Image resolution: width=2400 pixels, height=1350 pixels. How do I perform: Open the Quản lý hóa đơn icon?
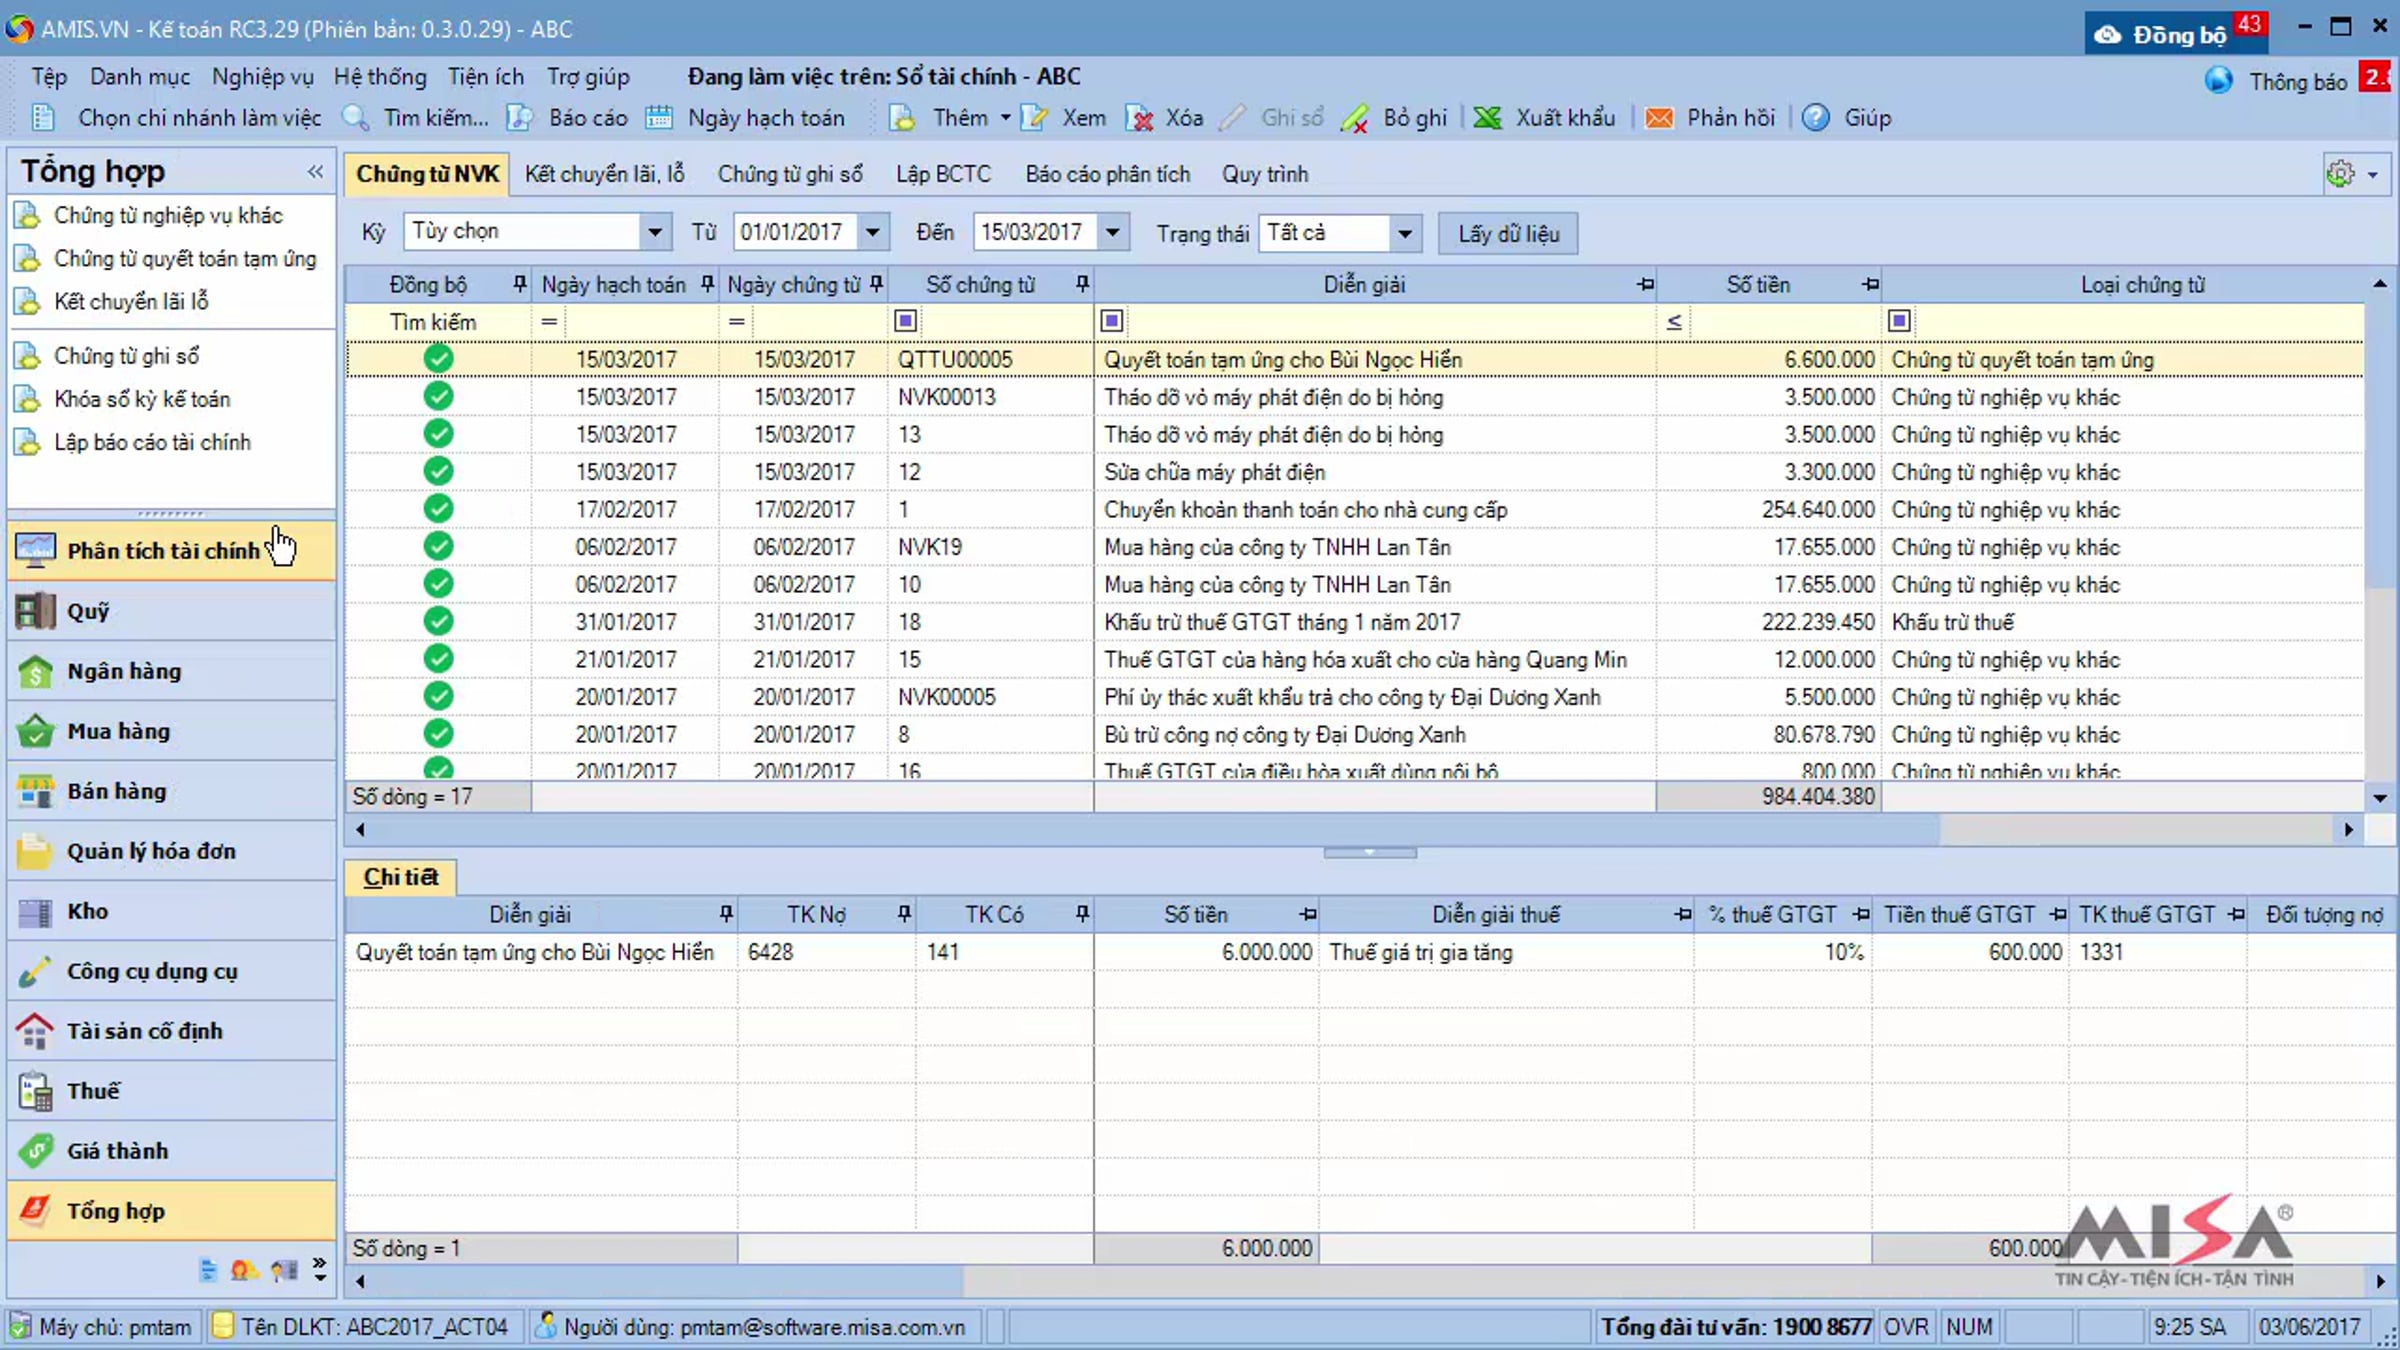[x=35, y=851]
